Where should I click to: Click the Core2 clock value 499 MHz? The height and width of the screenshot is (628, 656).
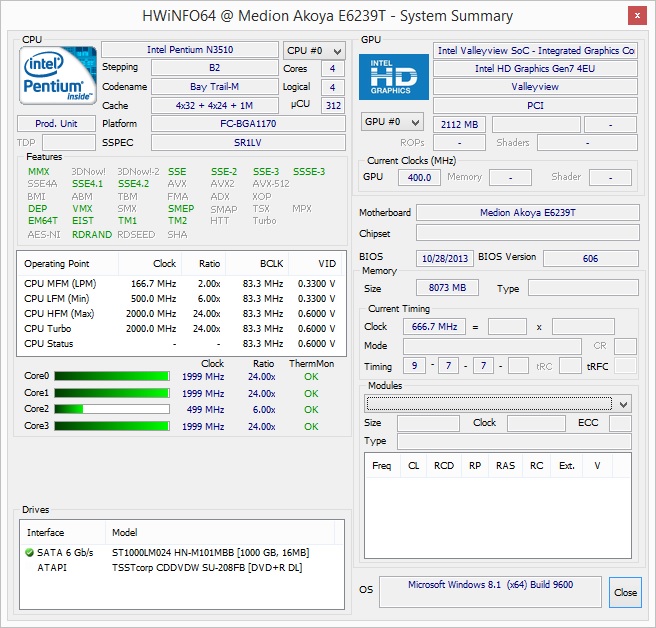coord(205,409)
